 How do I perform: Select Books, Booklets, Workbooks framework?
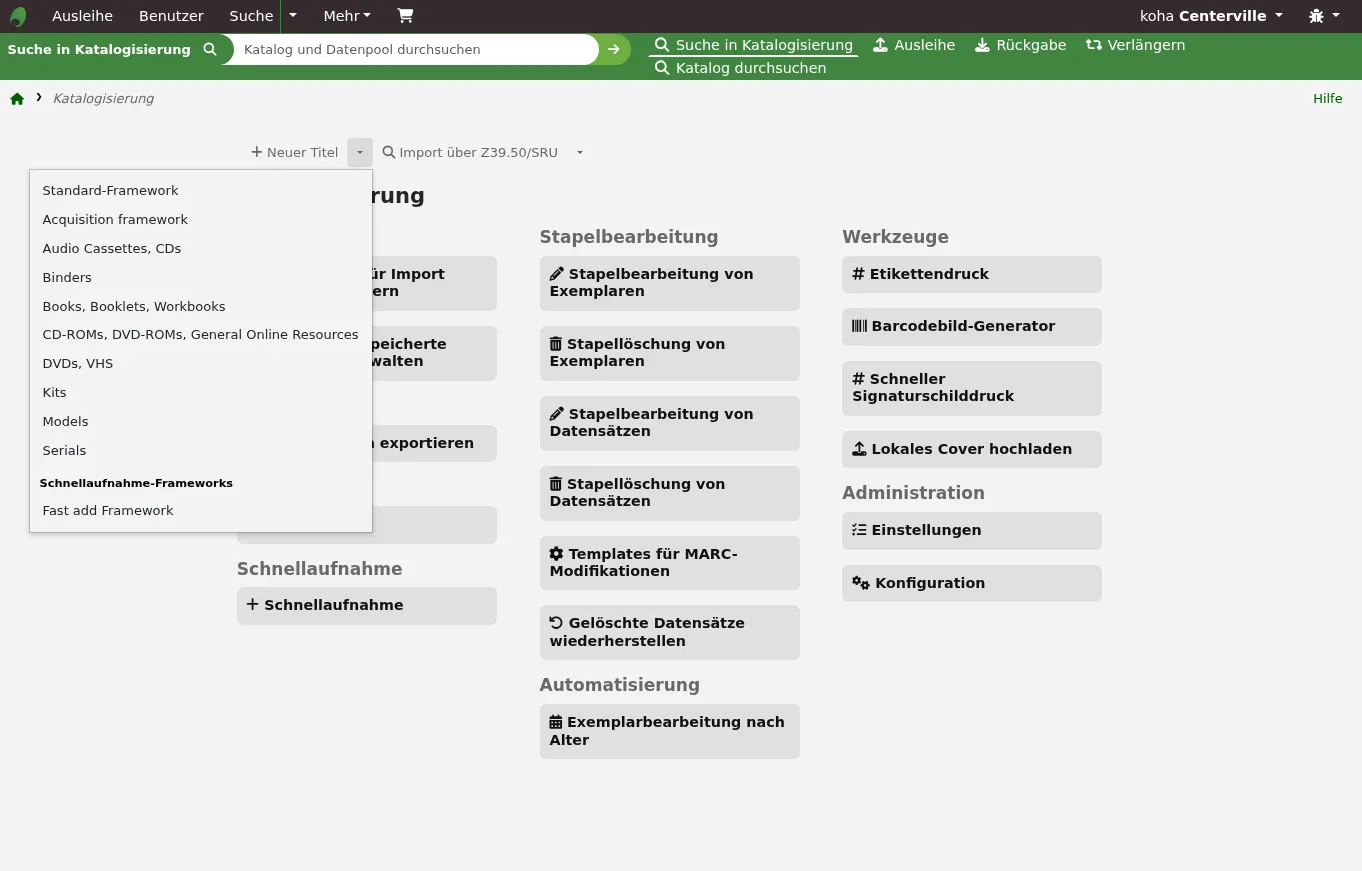point(201,306)
